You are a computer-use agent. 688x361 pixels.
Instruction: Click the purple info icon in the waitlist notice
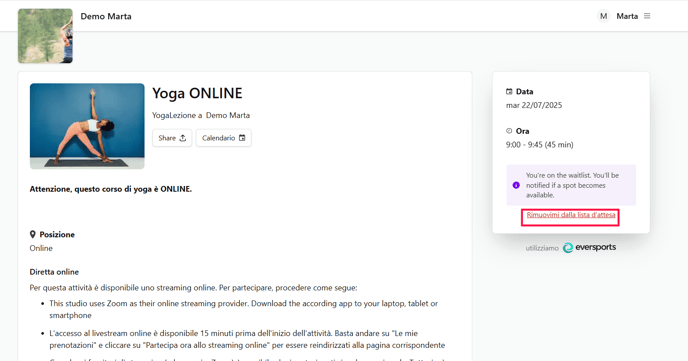click(516, 185)
